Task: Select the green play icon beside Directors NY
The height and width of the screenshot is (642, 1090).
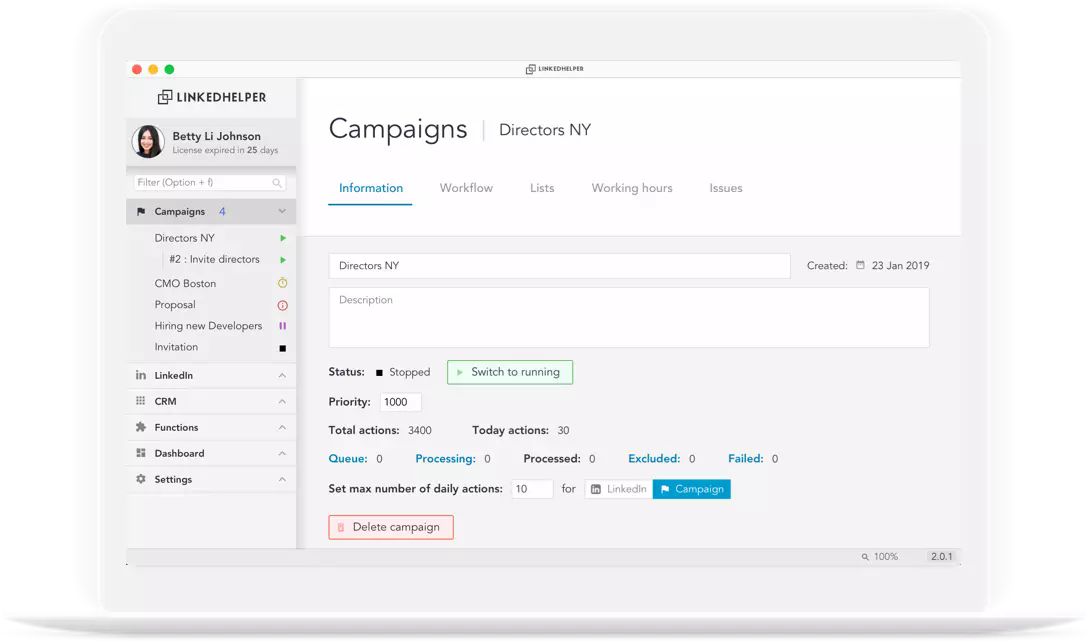Action: click(283, 238)
